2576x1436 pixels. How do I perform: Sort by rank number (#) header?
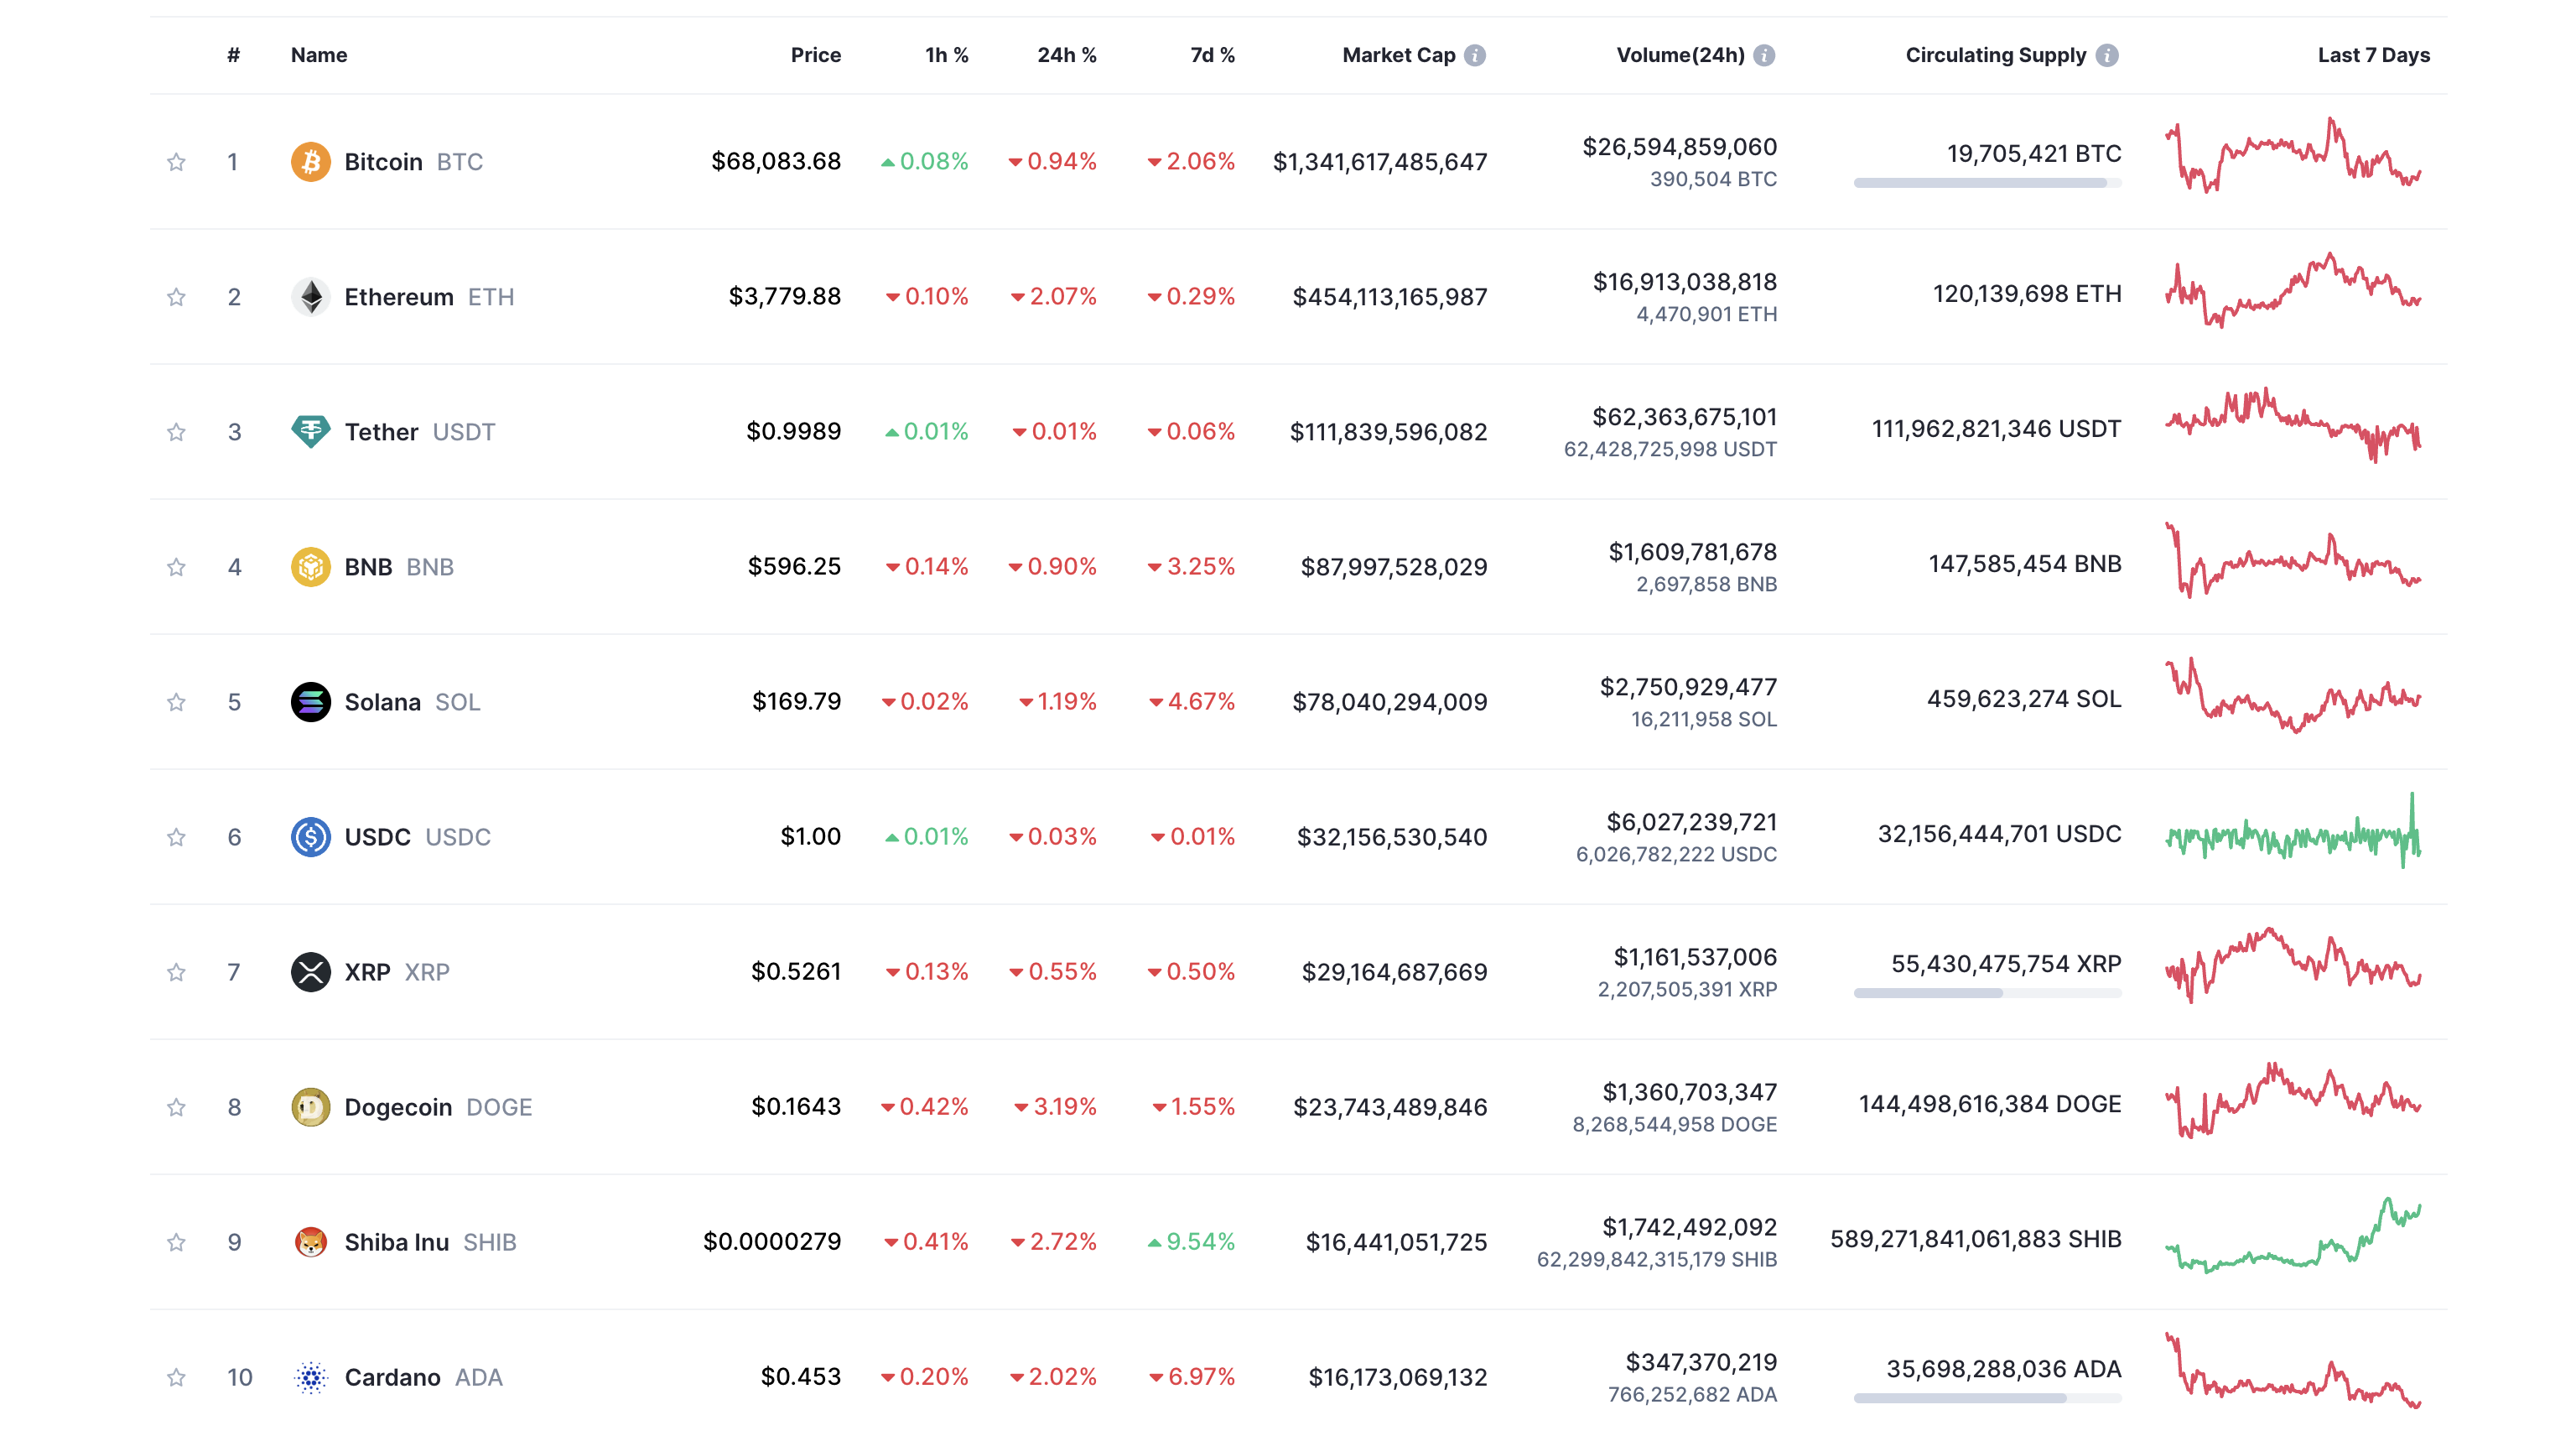coord(233,55)
